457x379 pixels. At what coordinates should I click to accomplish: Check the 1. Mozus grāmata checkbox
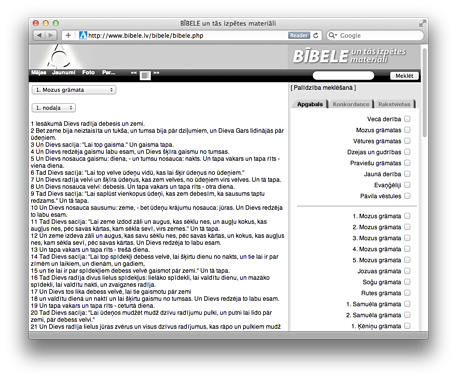[407, 216]
